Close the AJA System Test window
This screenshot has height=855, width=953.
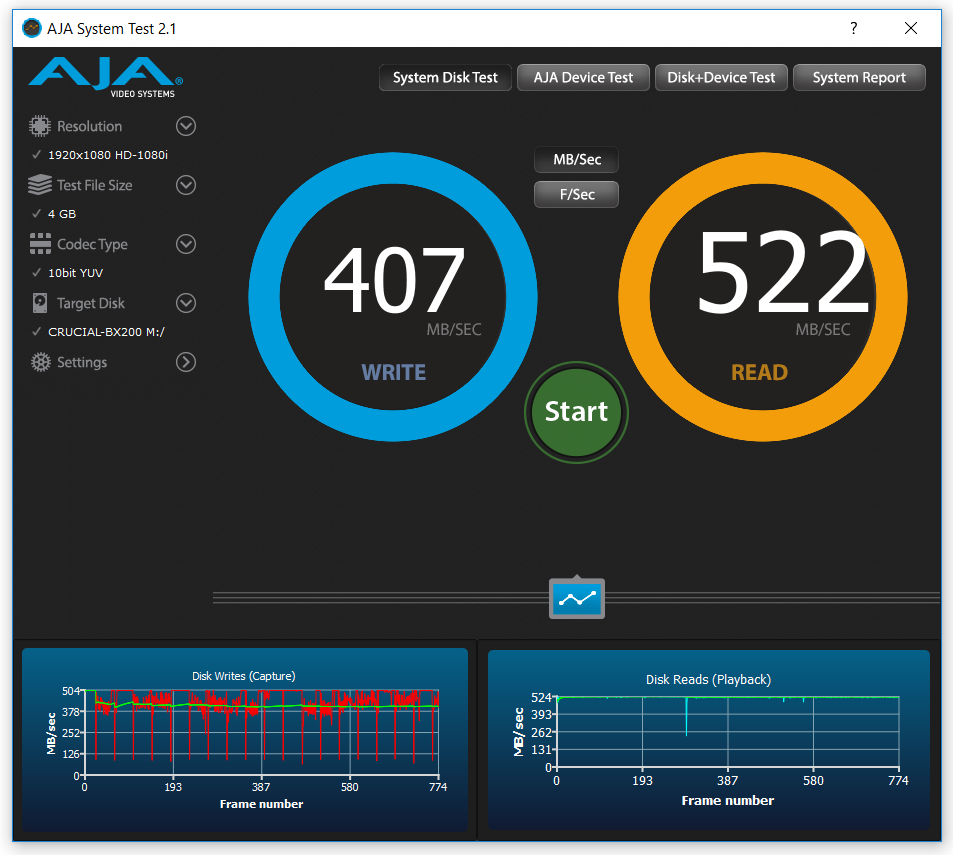[x=910, y=28]
